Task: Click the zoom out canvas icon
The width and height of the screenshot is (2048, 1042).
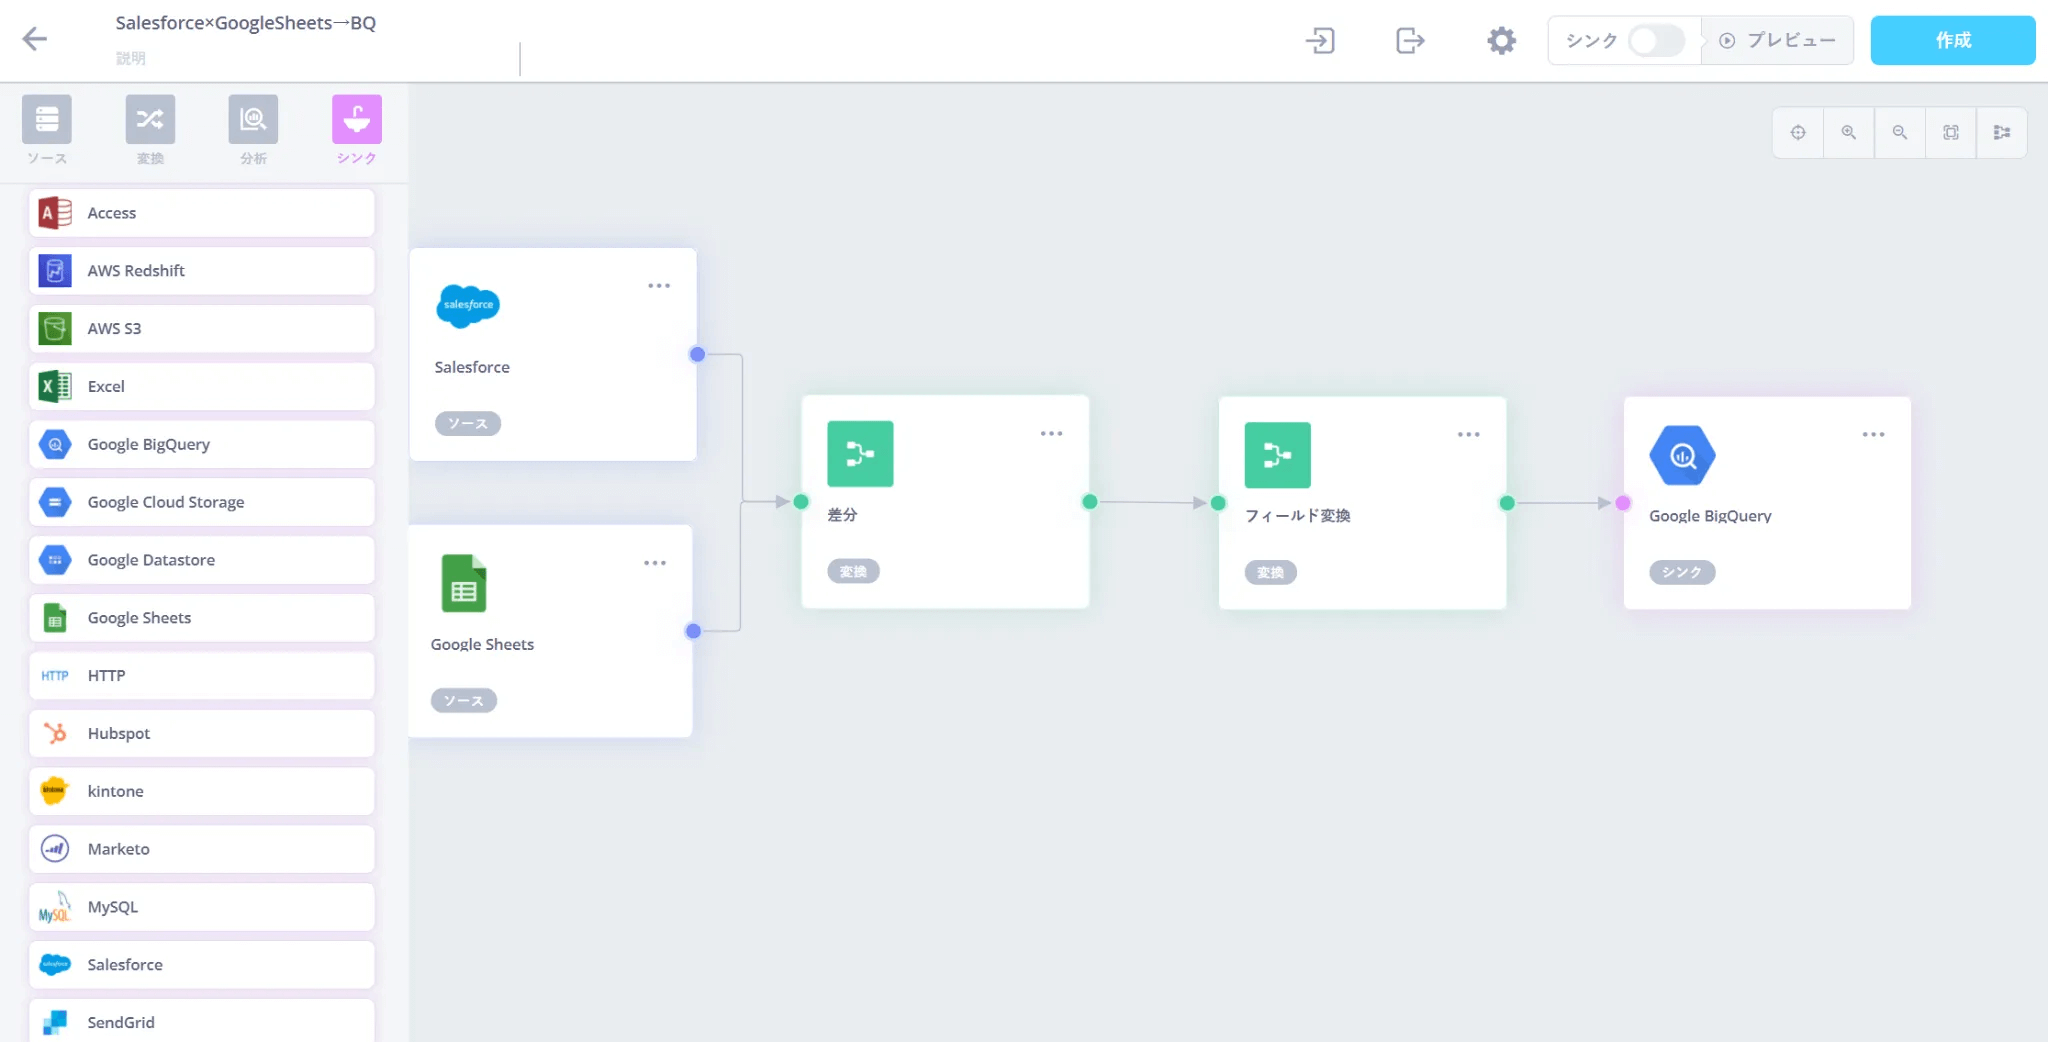Action: [1900, 133]
